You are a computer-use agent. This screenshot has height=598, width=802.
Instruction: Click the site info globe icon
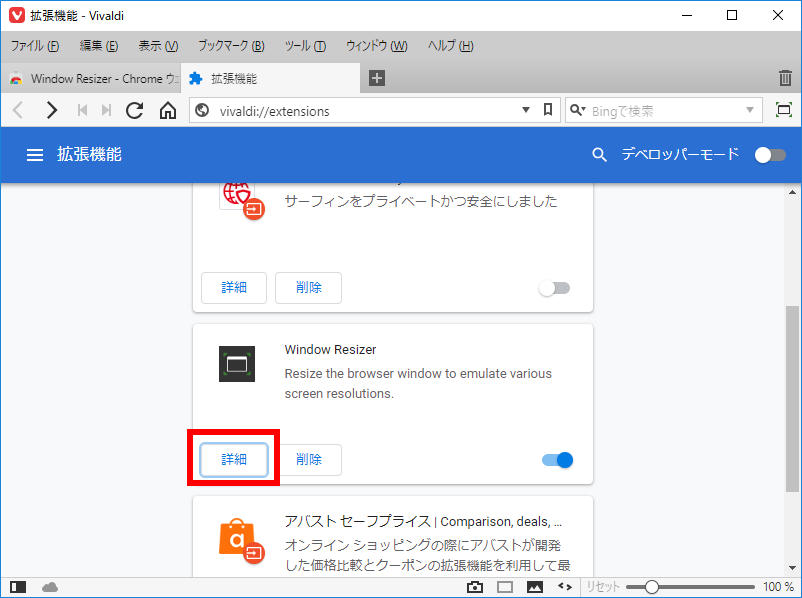pos(203,110)
